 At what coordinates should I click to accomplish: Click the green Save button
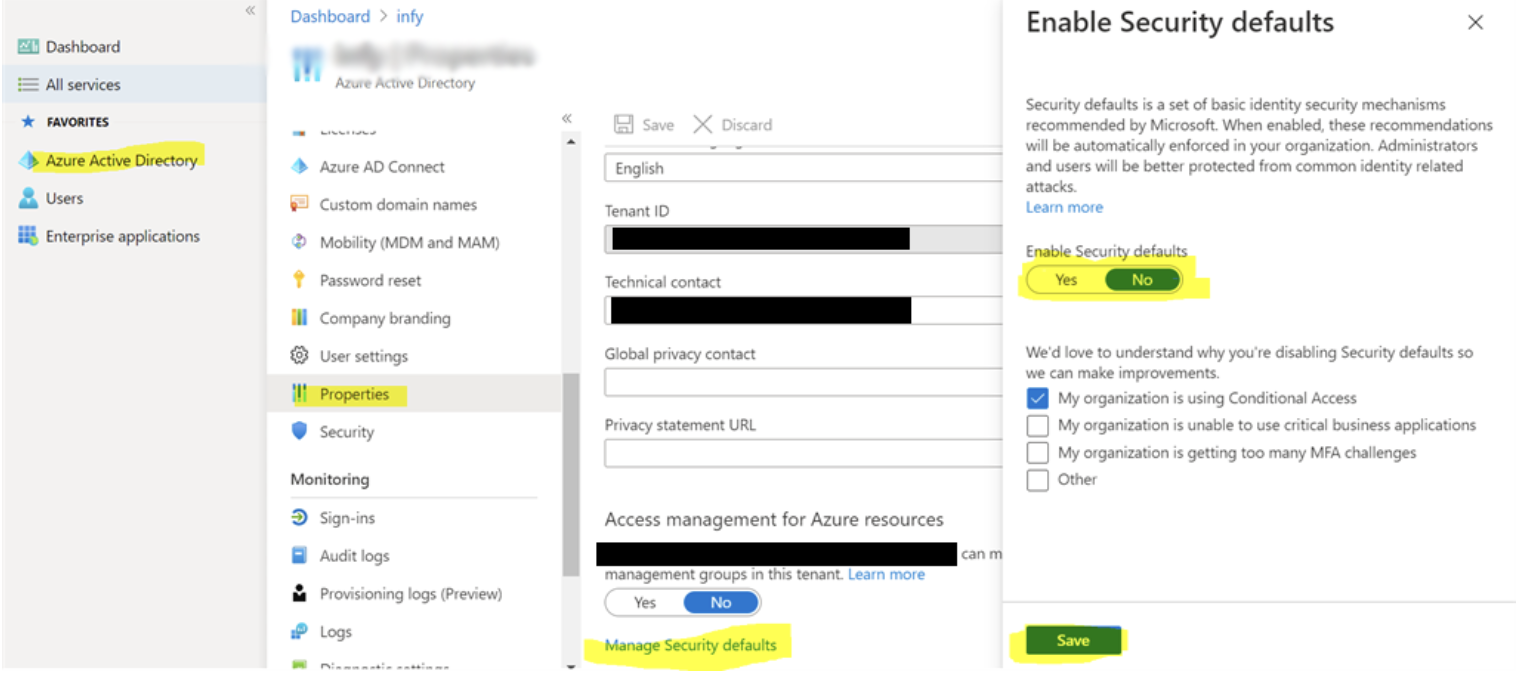pyautogui.click(x=1073, y=641)
